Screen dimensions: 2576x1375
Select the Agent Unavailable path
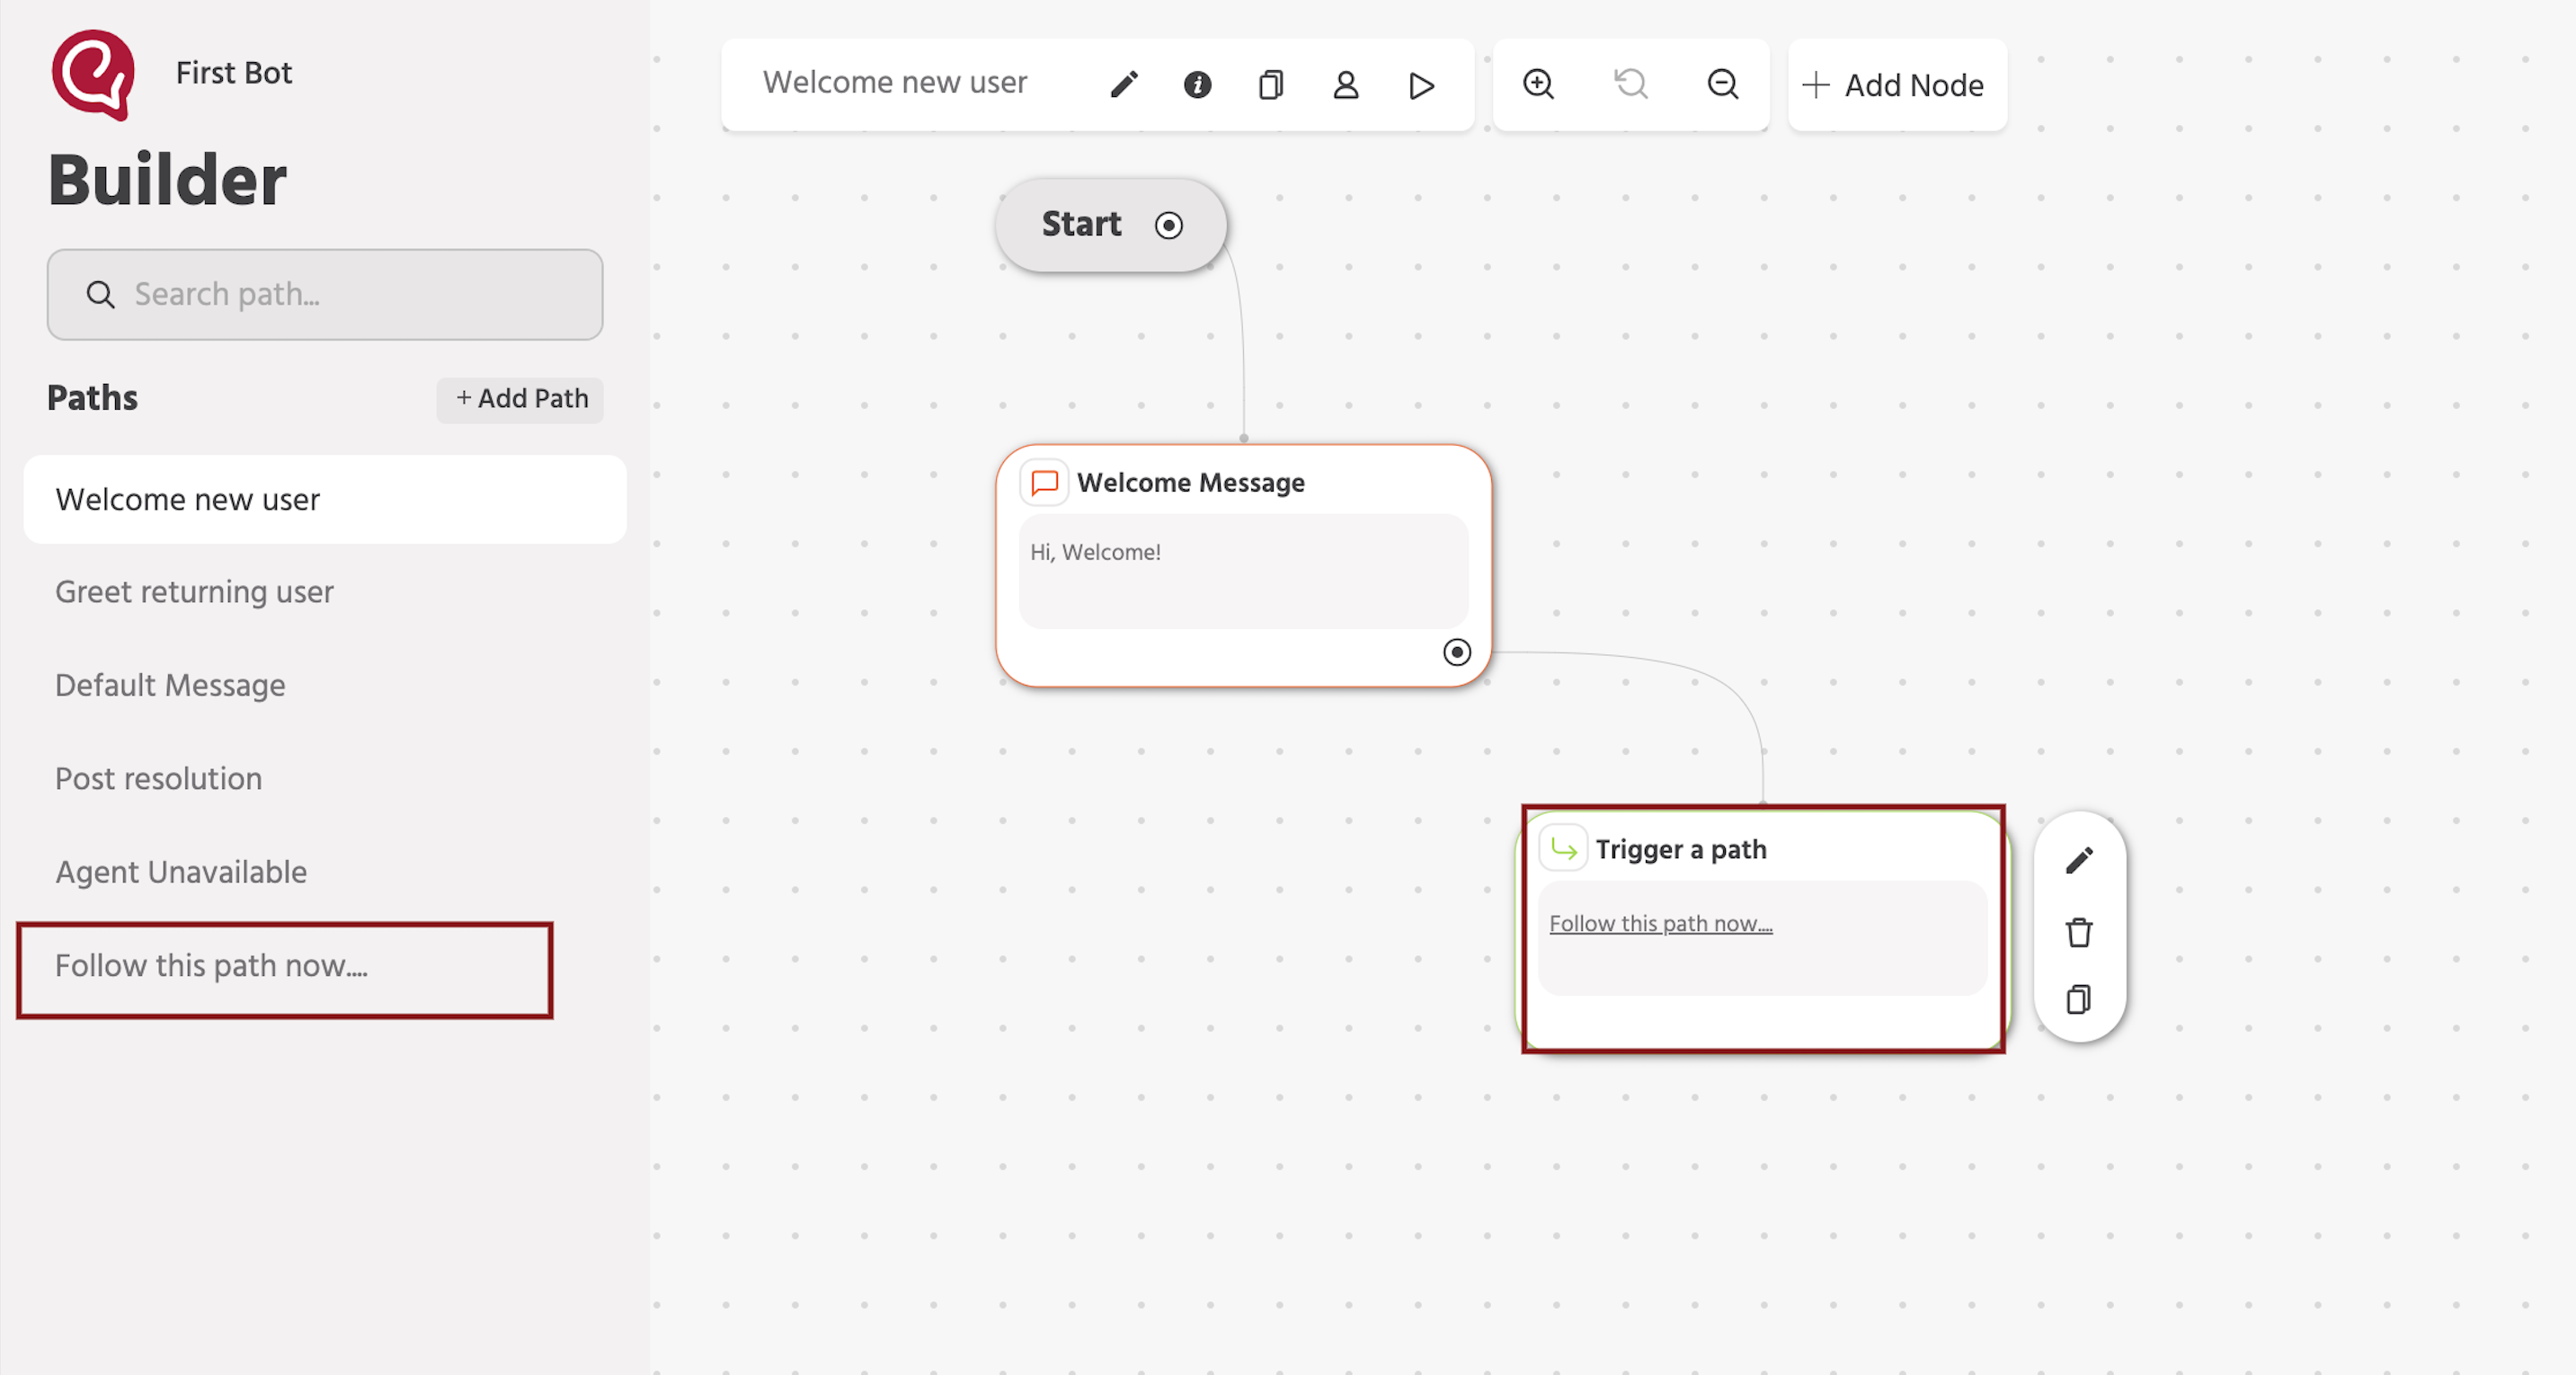tap(181, 871)
